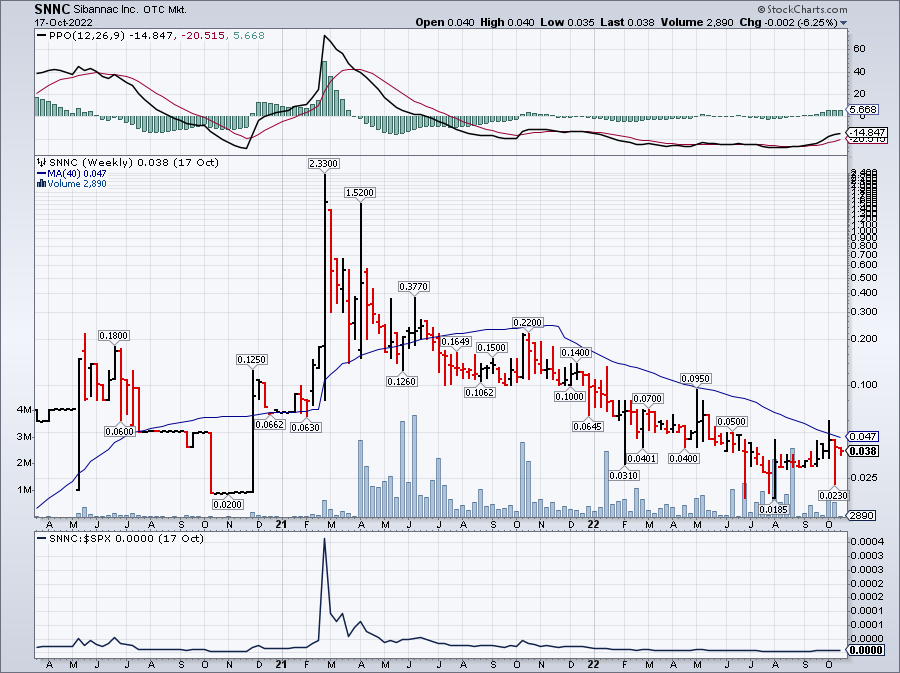Click the 0.0950 price label
Screen dimensions: 900x673
(x=696, y=379)
